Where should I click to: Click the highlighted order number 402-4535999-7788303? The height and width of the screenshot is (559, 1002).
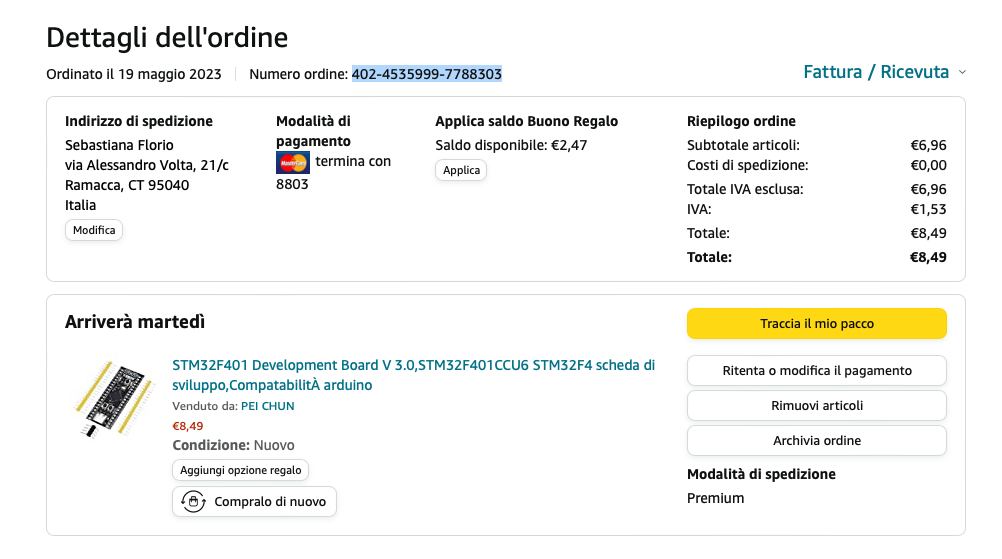(x=426, y=74)
